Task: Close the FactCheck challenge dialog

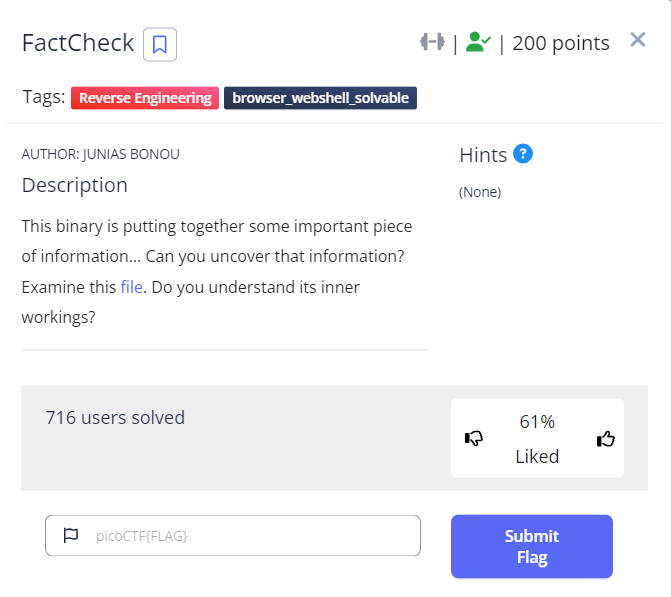Action: tap(638, 40)
